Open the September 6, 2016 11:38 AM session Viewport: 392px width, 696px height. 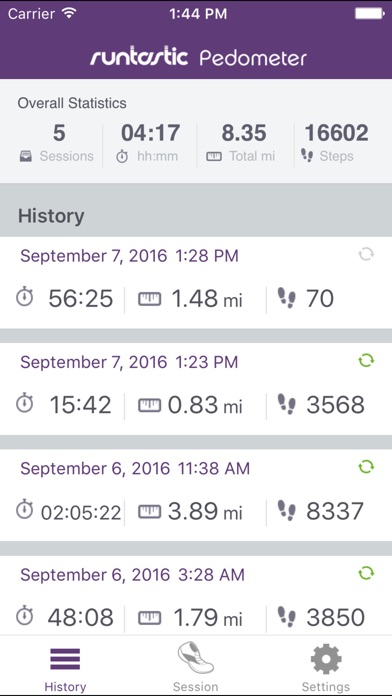[x=196, y=495]
